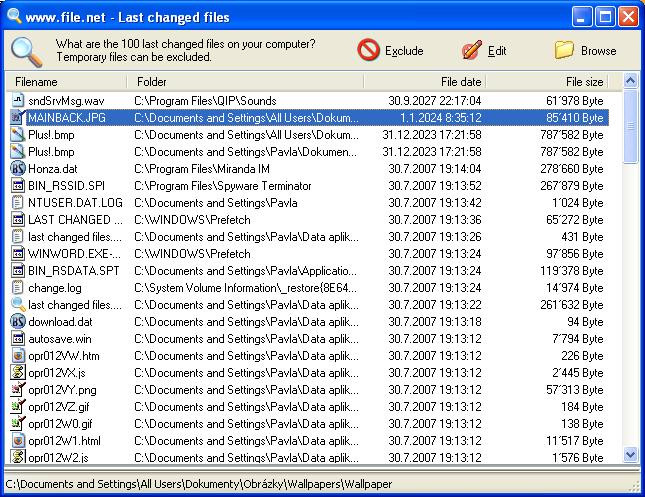Click the icon of BIN_RSSID.SPI
This screenshot has height=497, width=645.
coord(18,186)
